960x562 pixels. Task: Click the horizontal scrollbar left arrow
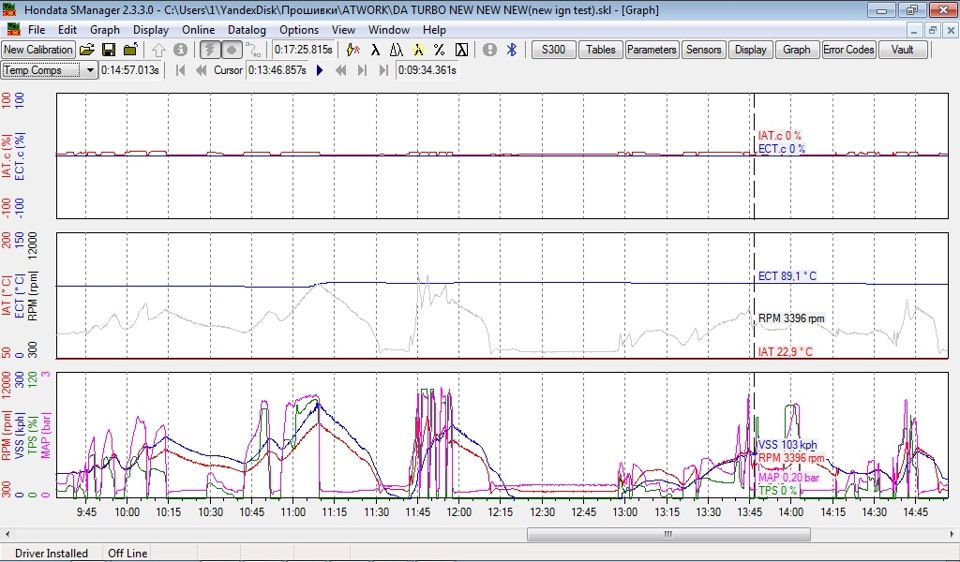(6, 534)
